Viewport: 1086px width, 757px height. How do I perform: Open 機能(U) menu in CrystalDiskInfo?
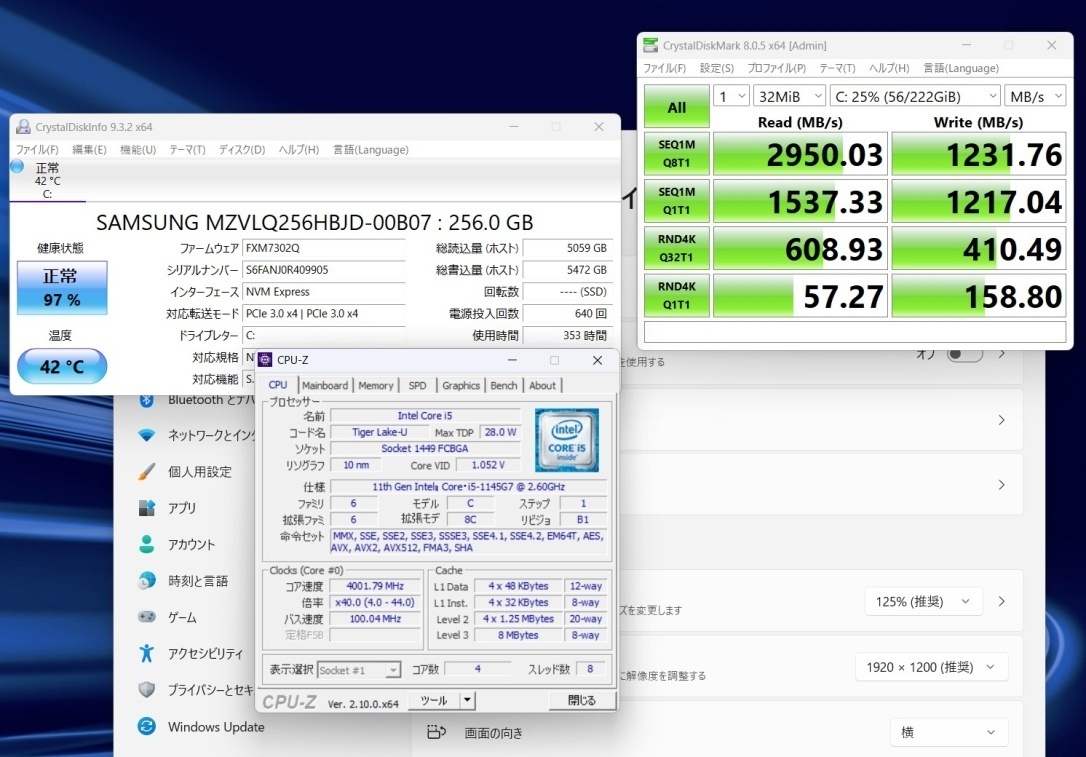[x=138, y=150]
